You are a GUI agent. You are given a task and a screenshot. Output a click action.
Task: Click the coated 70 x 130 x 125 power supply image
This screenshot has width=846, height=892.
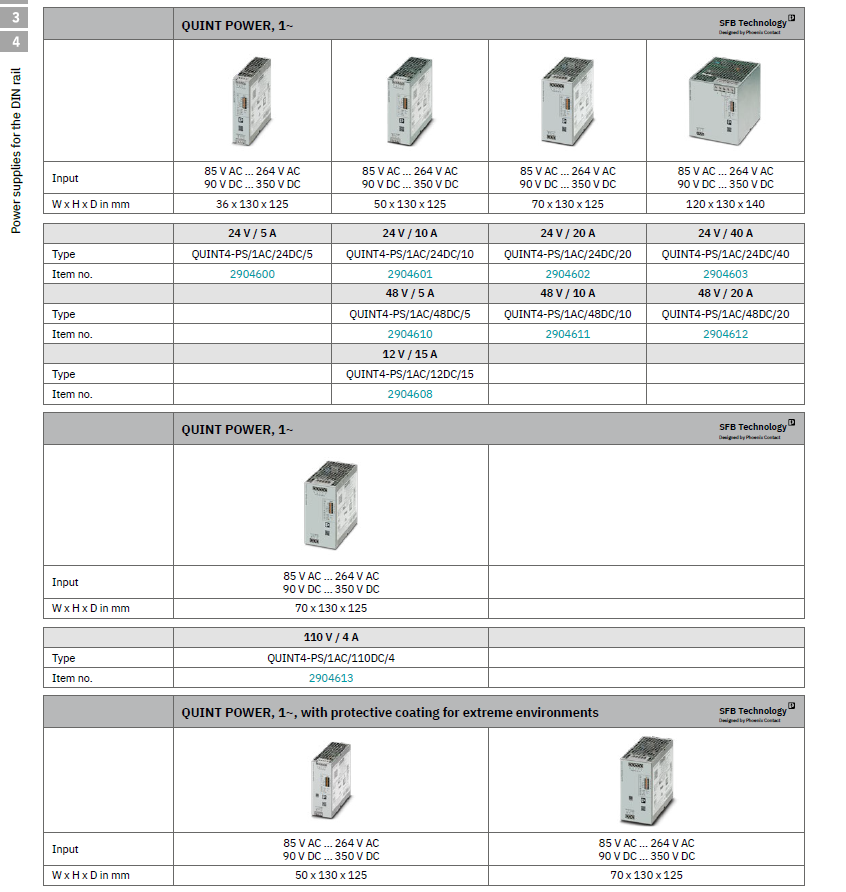(647, 780)
